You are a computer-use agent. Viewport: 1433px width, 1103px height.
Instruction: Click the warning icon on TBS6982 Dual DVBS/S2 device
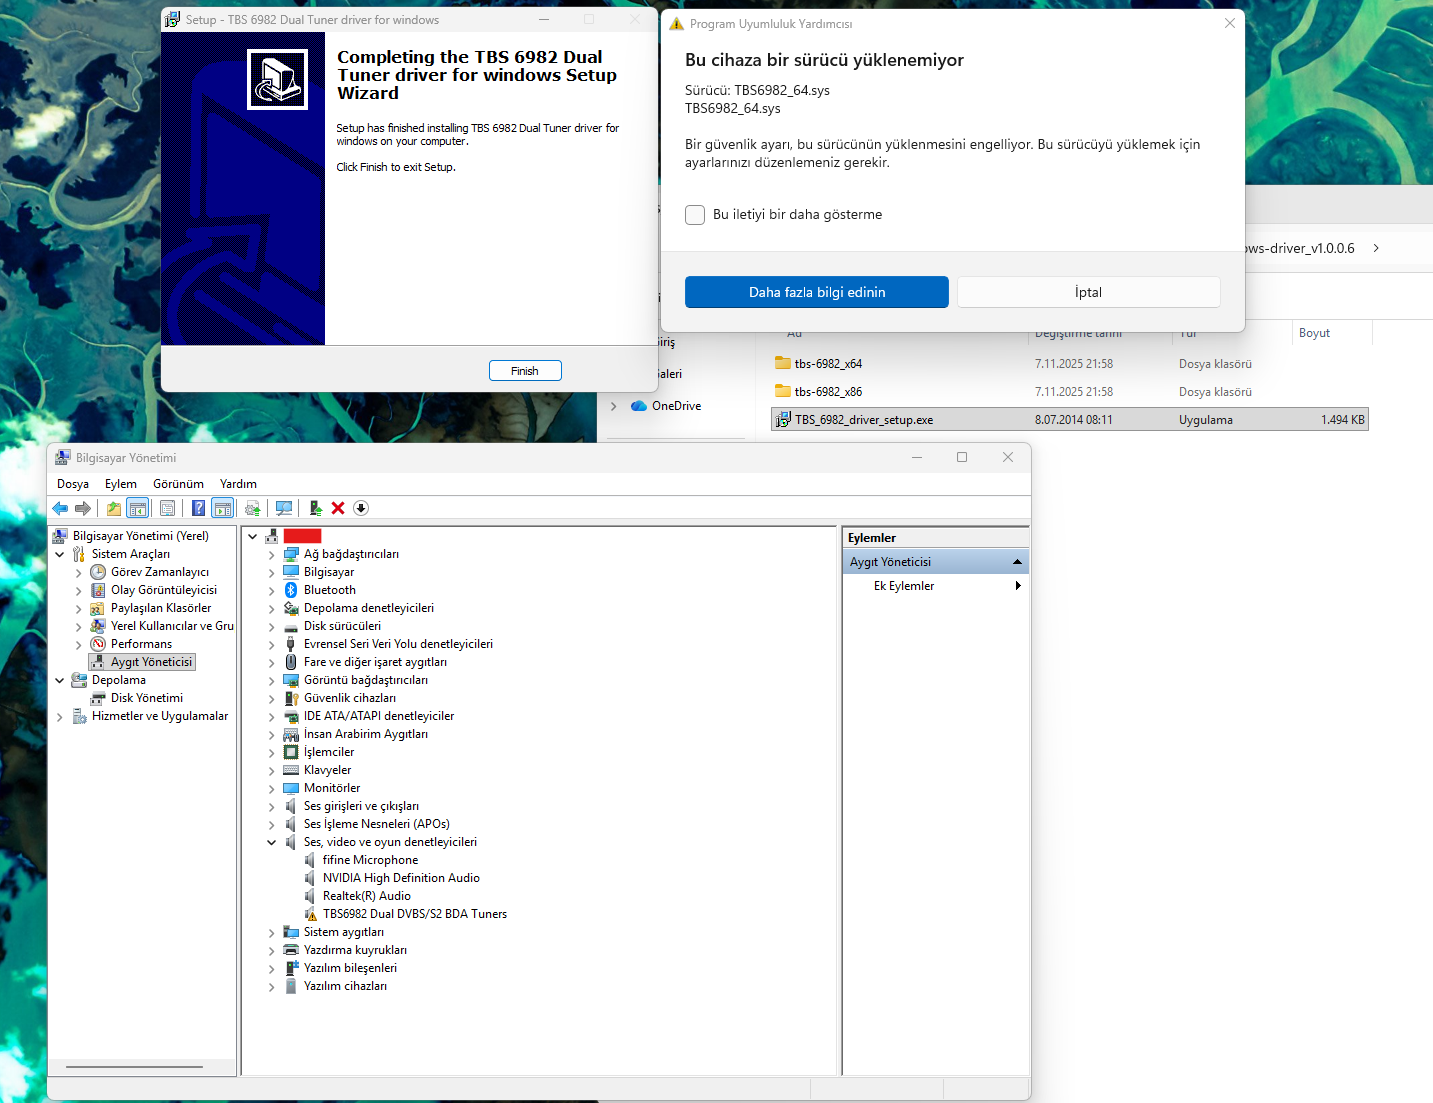tap(310, 914)
